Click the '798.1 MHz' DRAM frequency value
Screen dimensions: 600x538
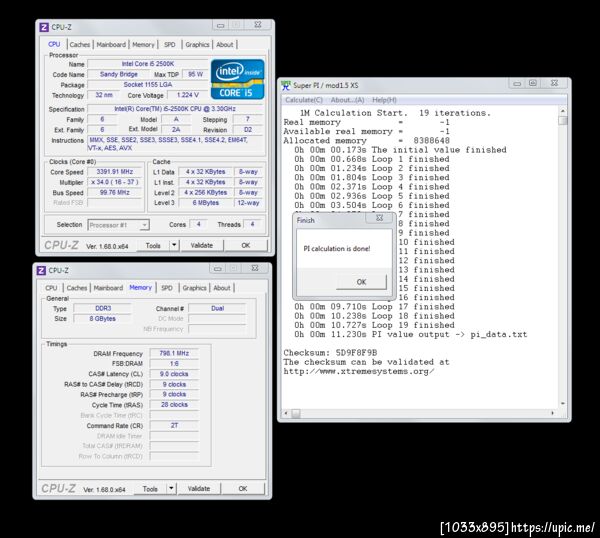[174, 353]
